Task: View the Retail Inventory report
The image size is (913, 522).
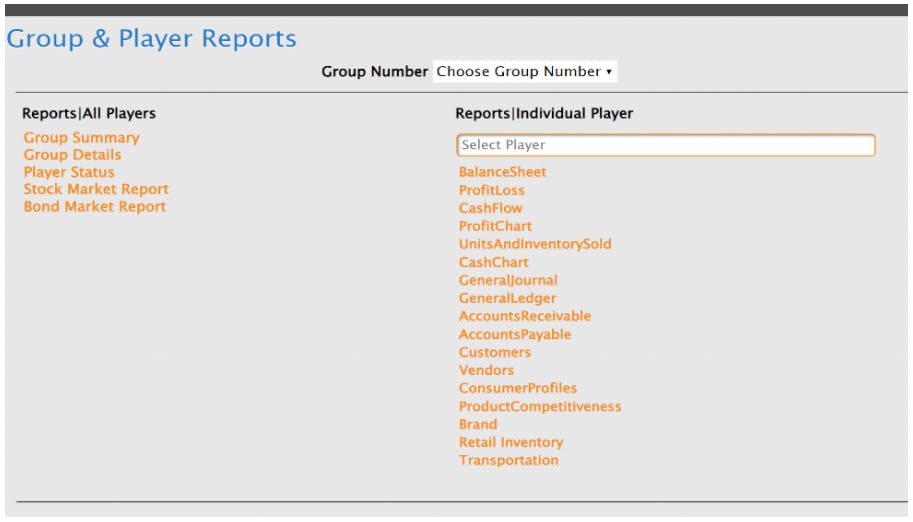Action: (511, 443)
